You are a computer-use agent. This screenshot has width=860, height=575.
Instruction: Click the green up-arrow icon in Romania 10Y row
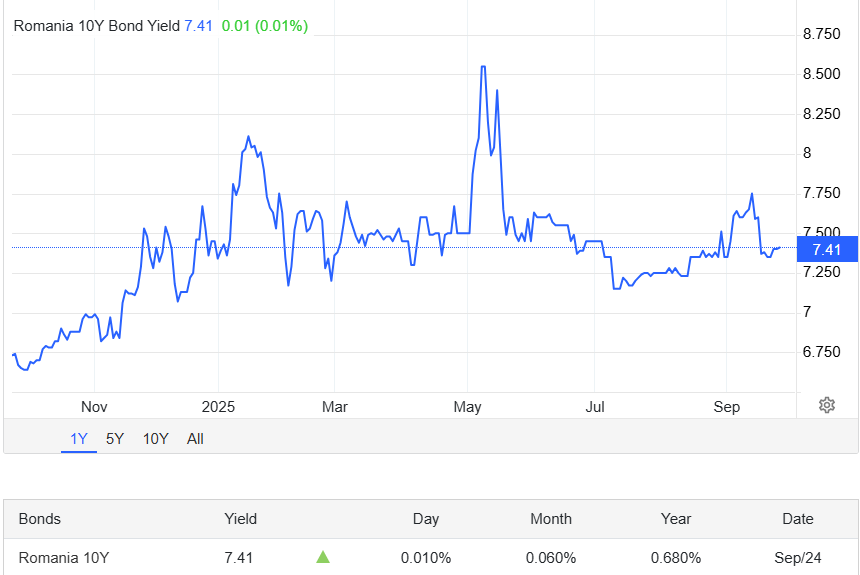tap(323, 557)
